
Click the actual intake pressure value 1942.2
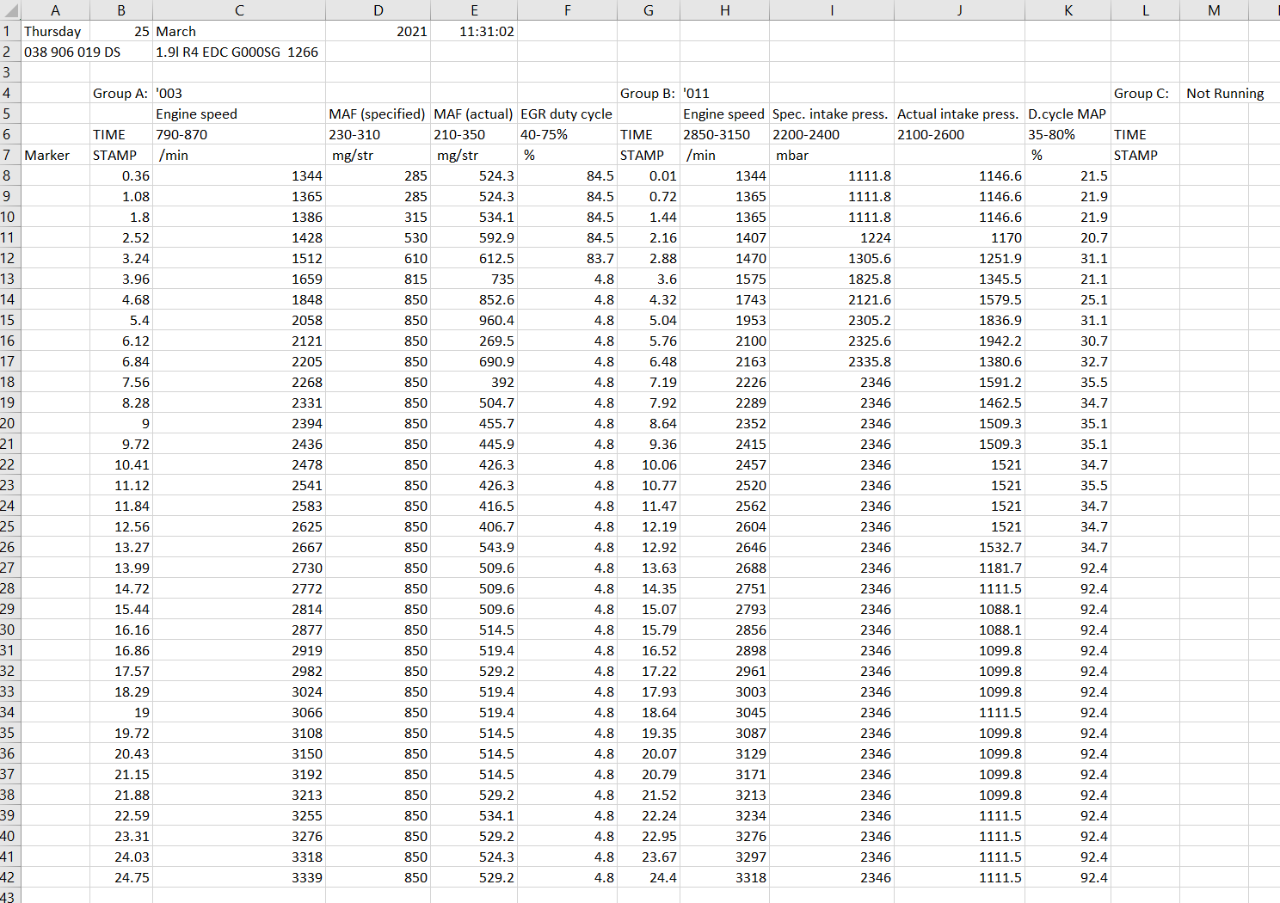pos(959,341)
